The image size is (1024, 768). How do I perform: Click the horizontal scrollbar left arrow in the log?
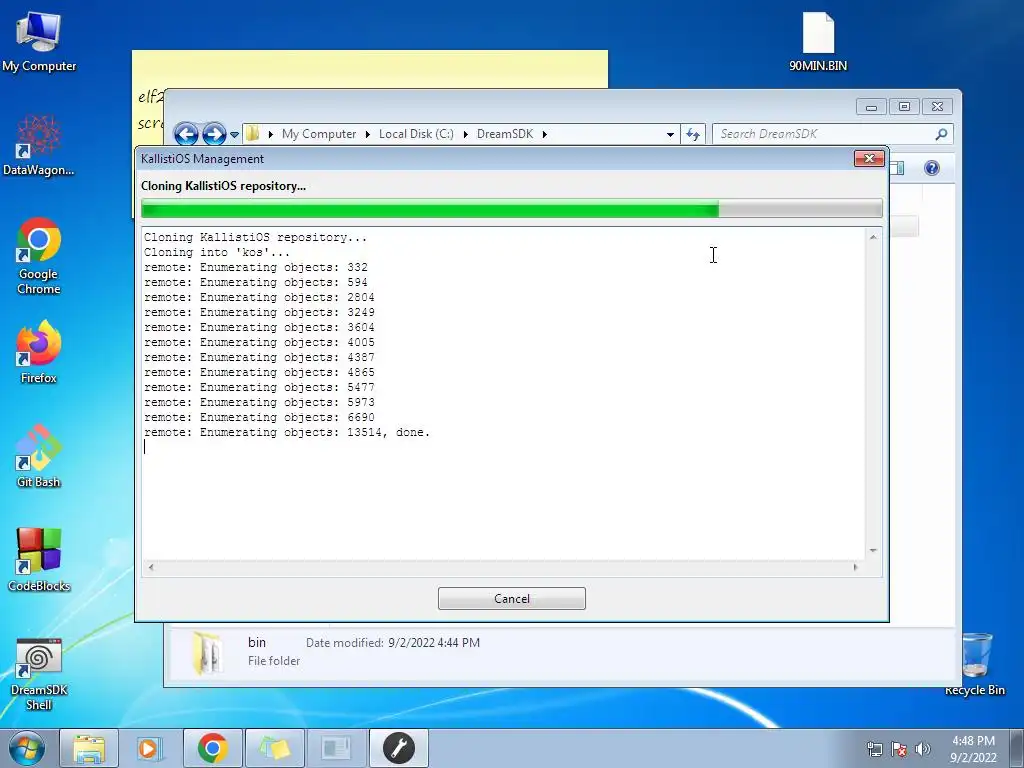coord(151,567)
